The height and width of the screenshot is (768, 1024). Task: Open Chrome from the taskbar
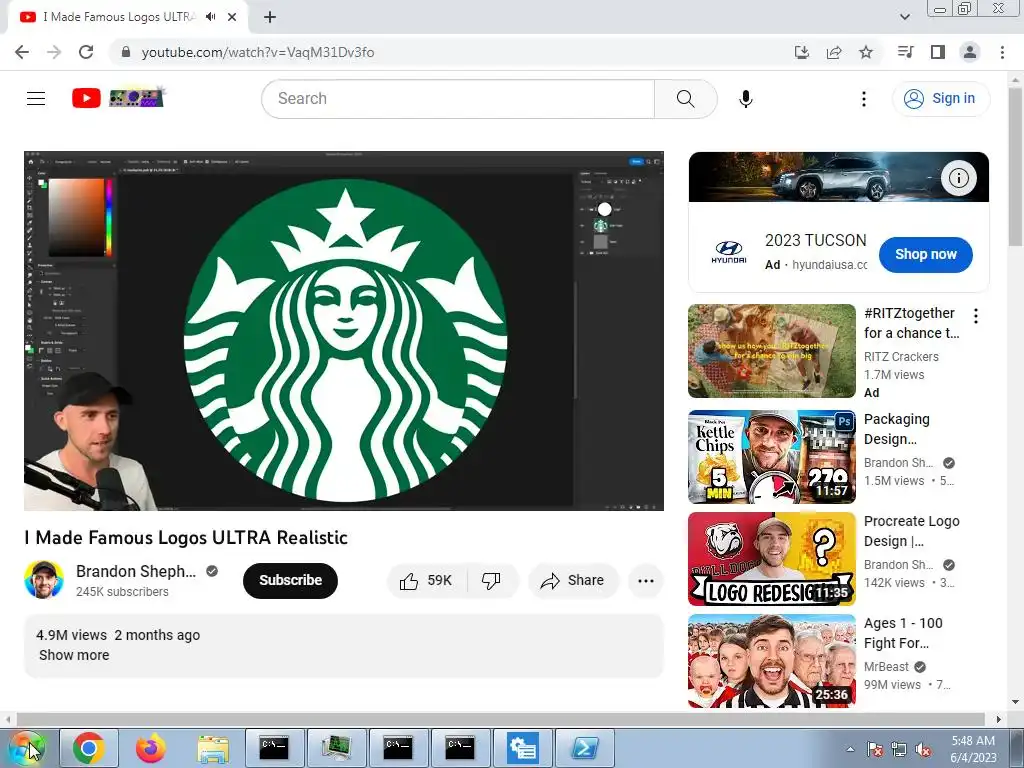tap(89, 748)
